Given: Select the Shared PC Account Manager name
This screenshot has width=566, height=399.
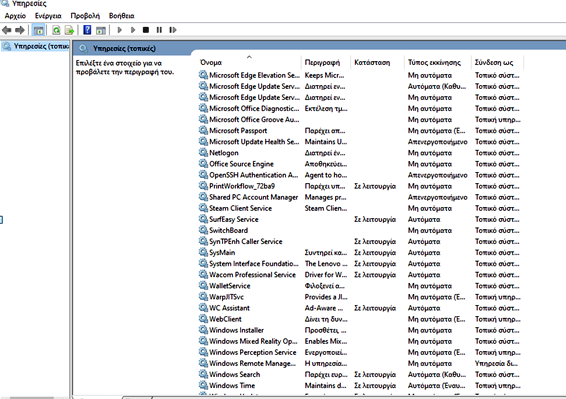Looking at the screenshot, I should coord(253,197).
